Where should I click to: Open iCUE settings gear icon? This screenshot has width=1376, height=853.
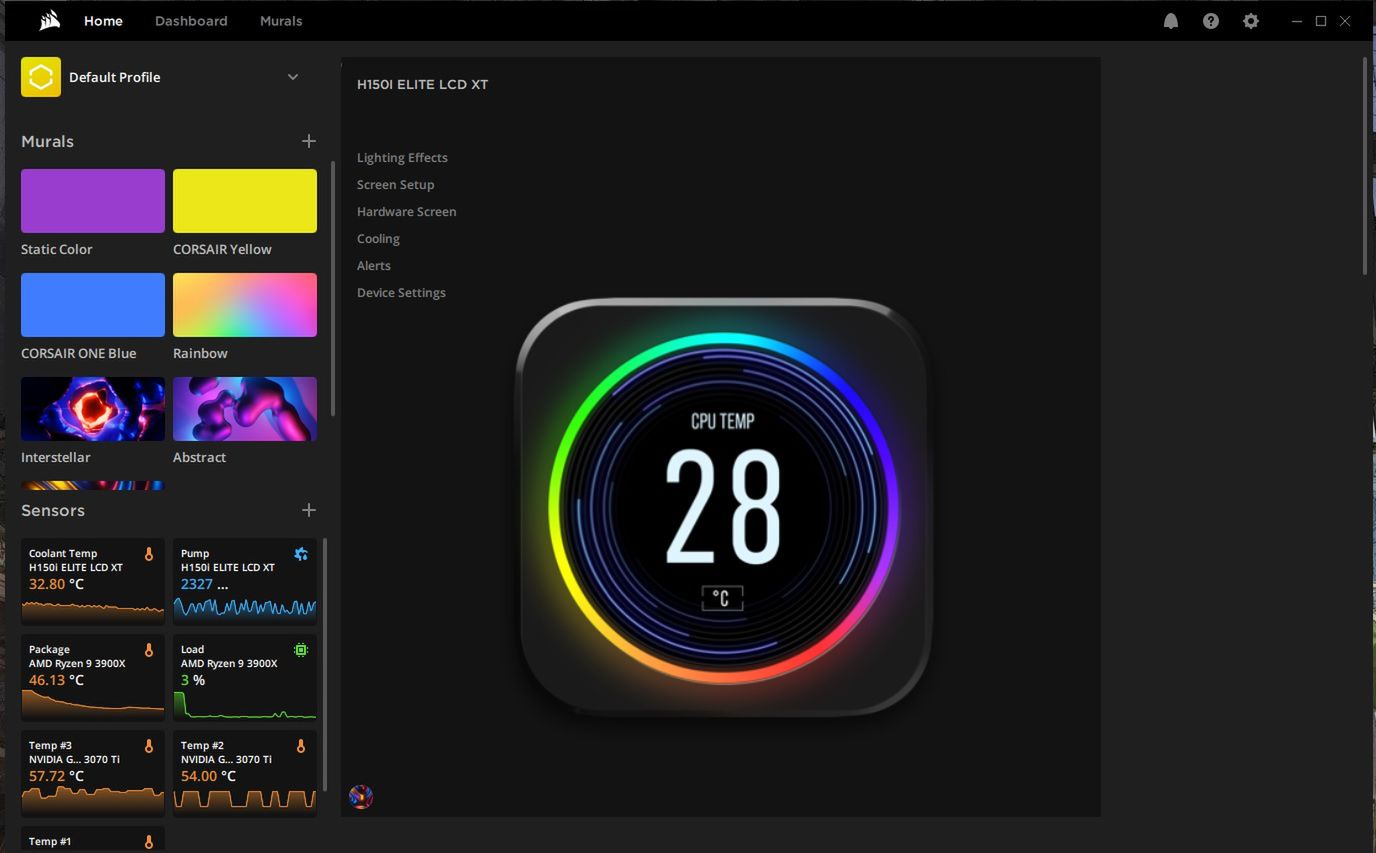[1251, 21]
